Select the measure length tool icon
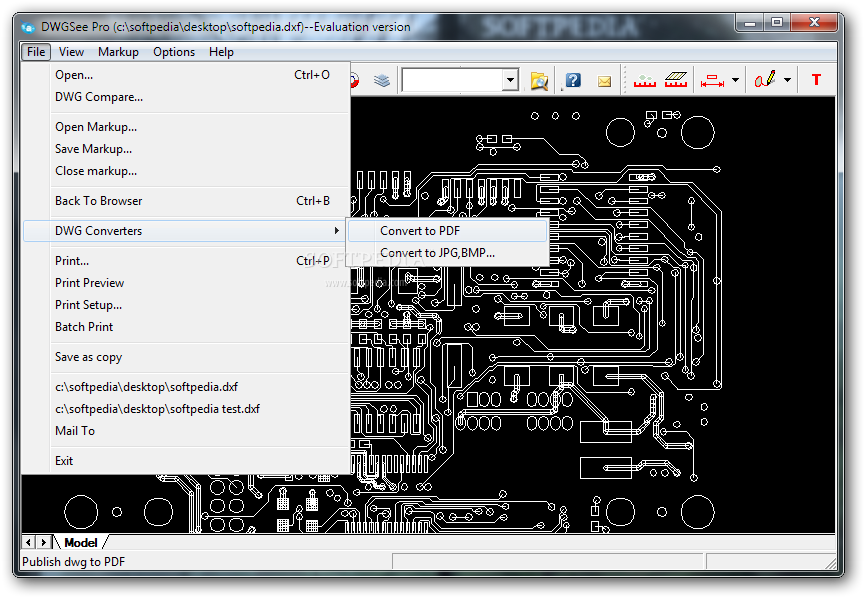 point(644,81)
